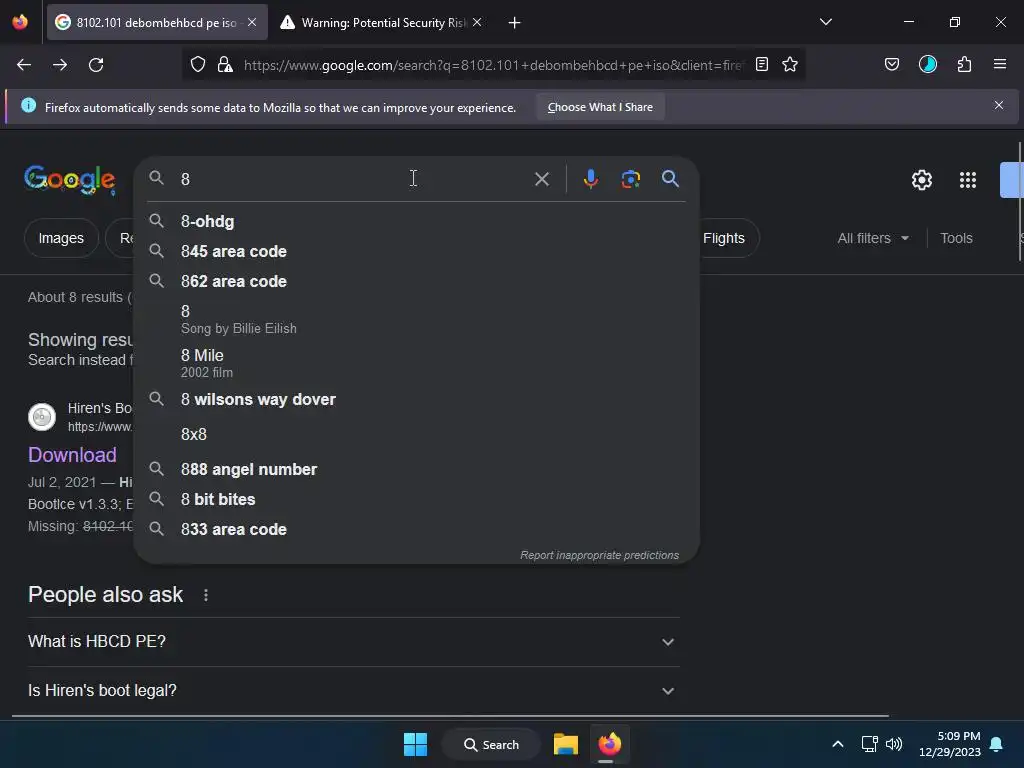Click the Choose What I Share button
The height and width of the screenshot is (768, 1024).
[x=600, y=107]
